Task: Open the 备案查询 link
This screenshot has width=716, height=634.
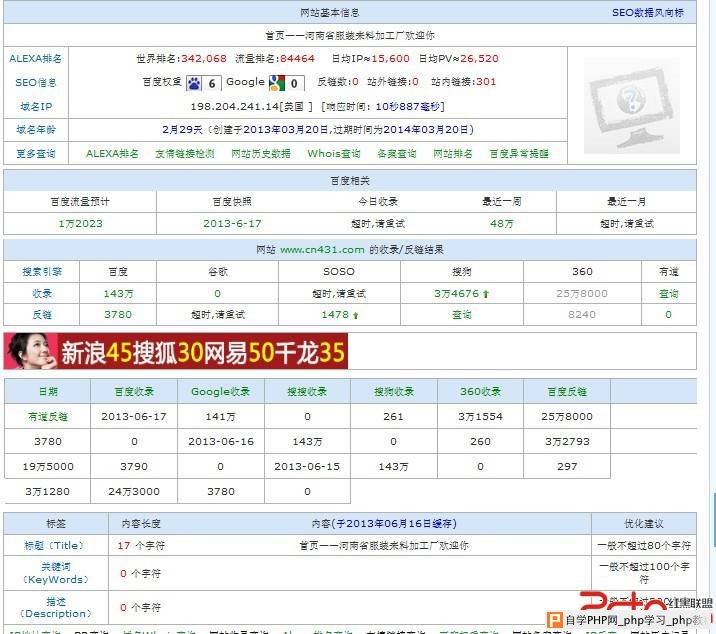Action: pos(397,153)
